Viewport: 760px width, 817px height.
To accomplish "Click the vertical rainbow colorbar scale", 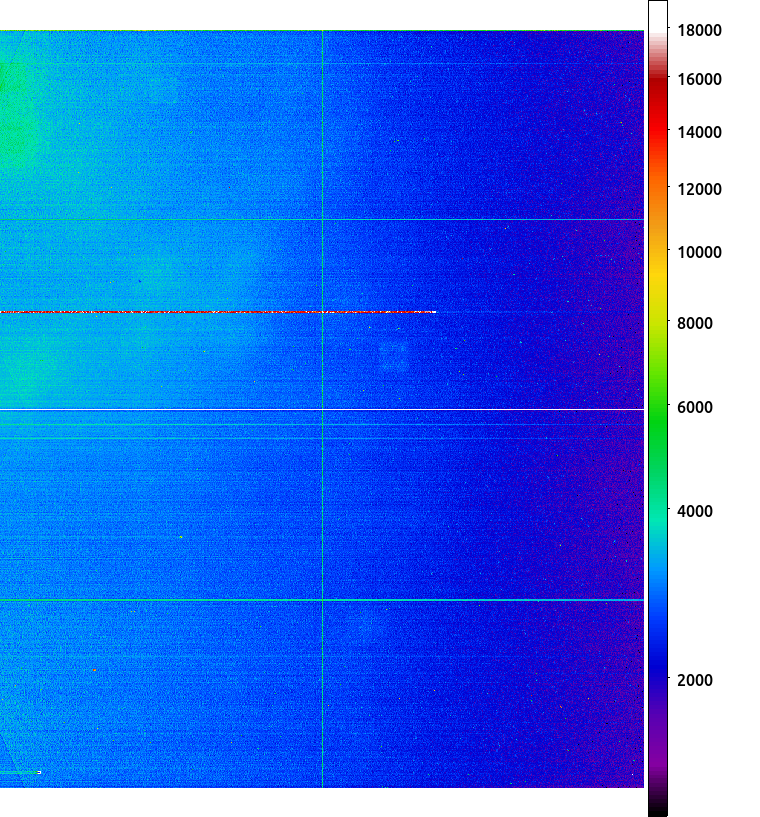I will pyautogui.click(x=658, y=408).
